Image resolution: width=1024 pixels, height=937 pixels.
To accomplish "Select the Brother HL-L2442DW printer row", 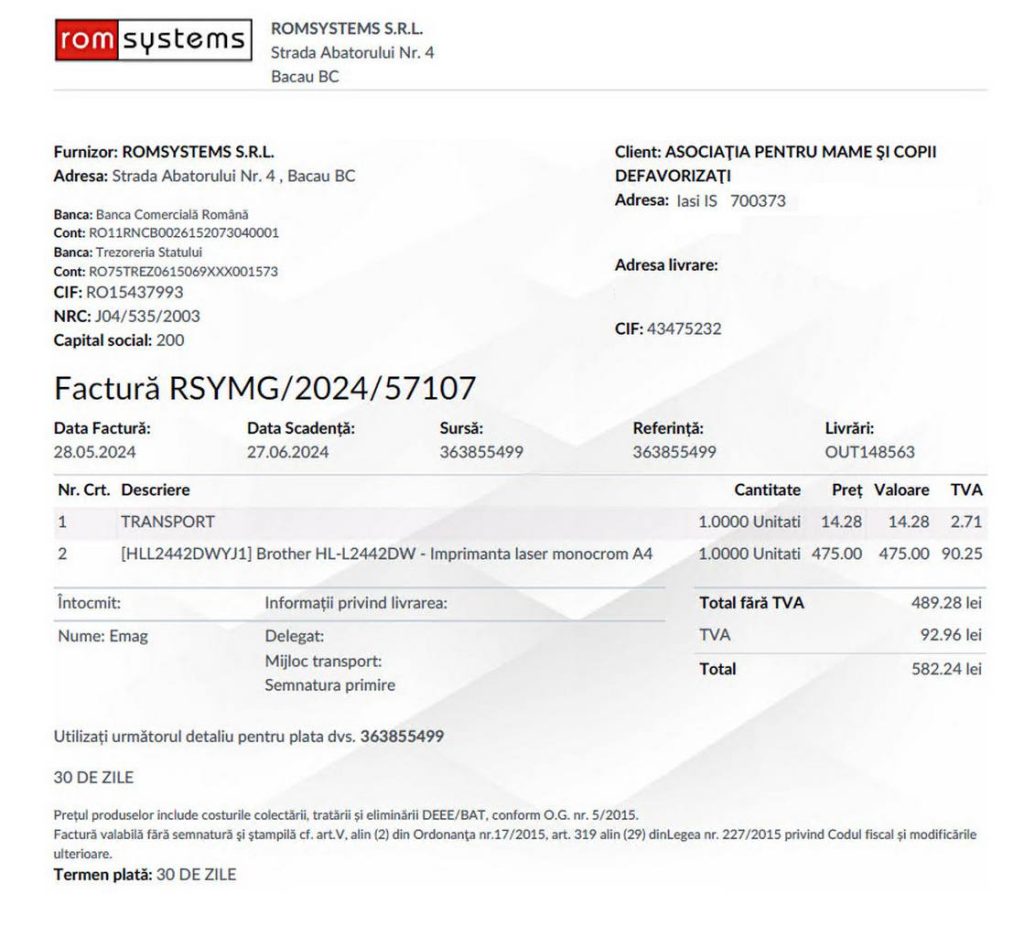I will coord(387,553).
